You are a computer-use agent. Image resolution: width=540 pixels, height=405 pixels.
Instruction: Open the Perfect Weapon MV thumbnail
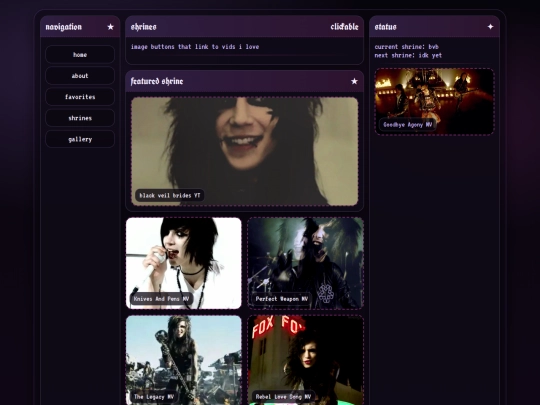tap(305, 263)
